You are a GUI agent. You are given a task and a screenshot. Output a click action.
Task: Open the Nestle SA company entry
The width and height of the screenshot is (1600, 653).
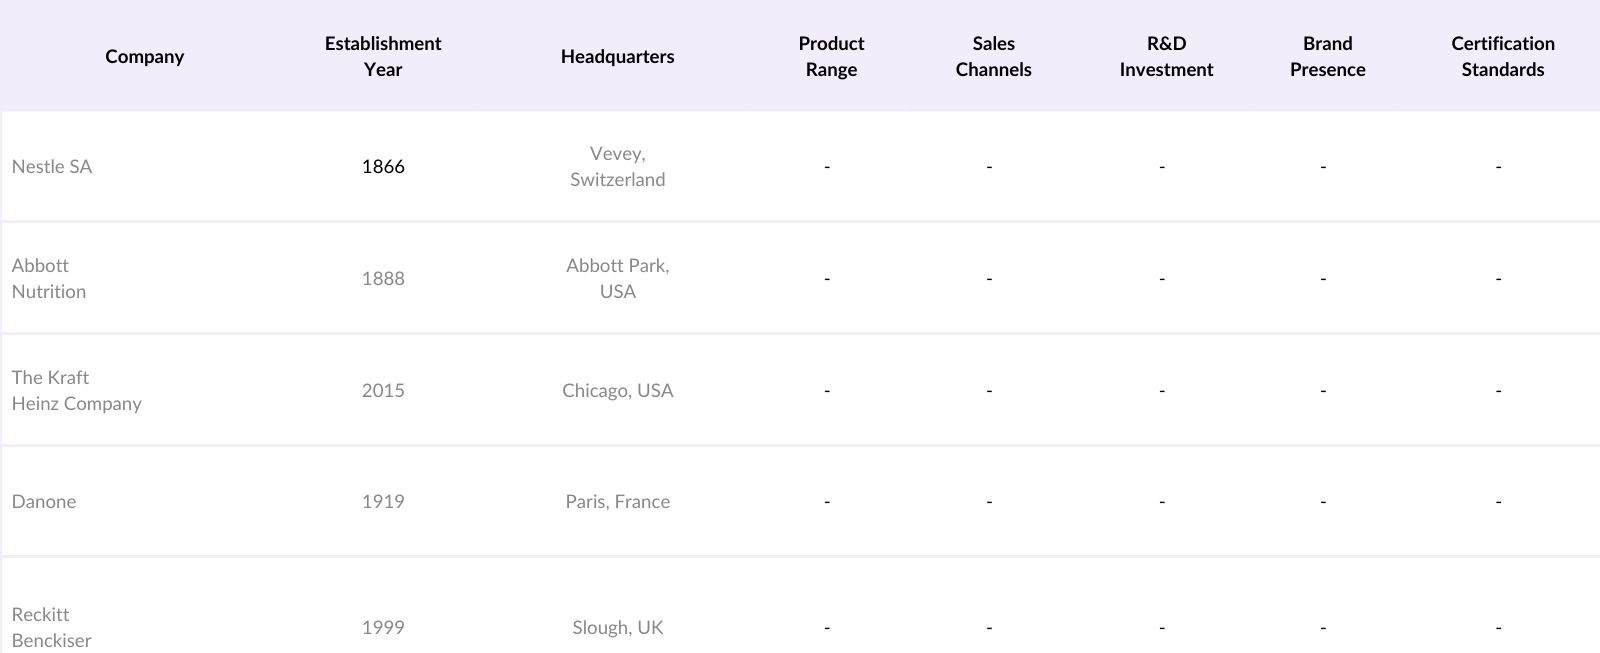click(x=52, y=167)
